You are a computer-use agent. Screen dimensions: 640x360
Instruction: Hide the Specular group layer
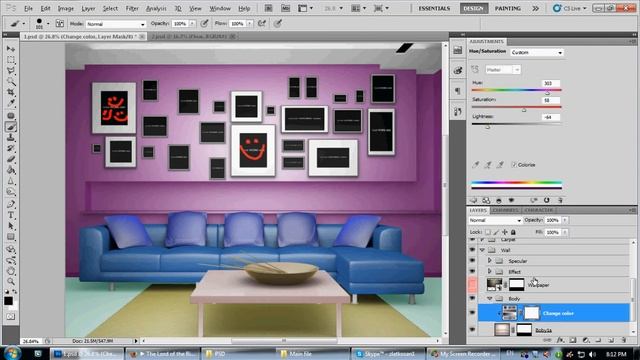(x=472, y=260)
